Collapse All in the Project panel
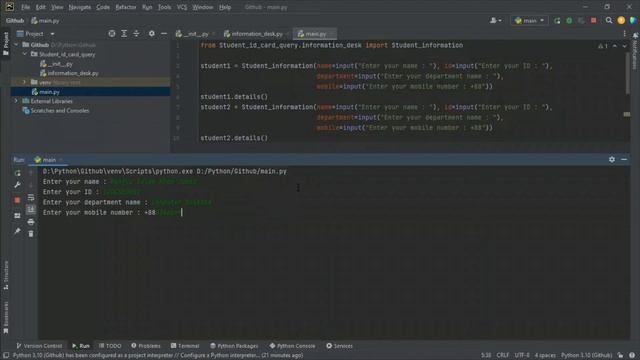The image size is (640, 360). pos(136,34)
